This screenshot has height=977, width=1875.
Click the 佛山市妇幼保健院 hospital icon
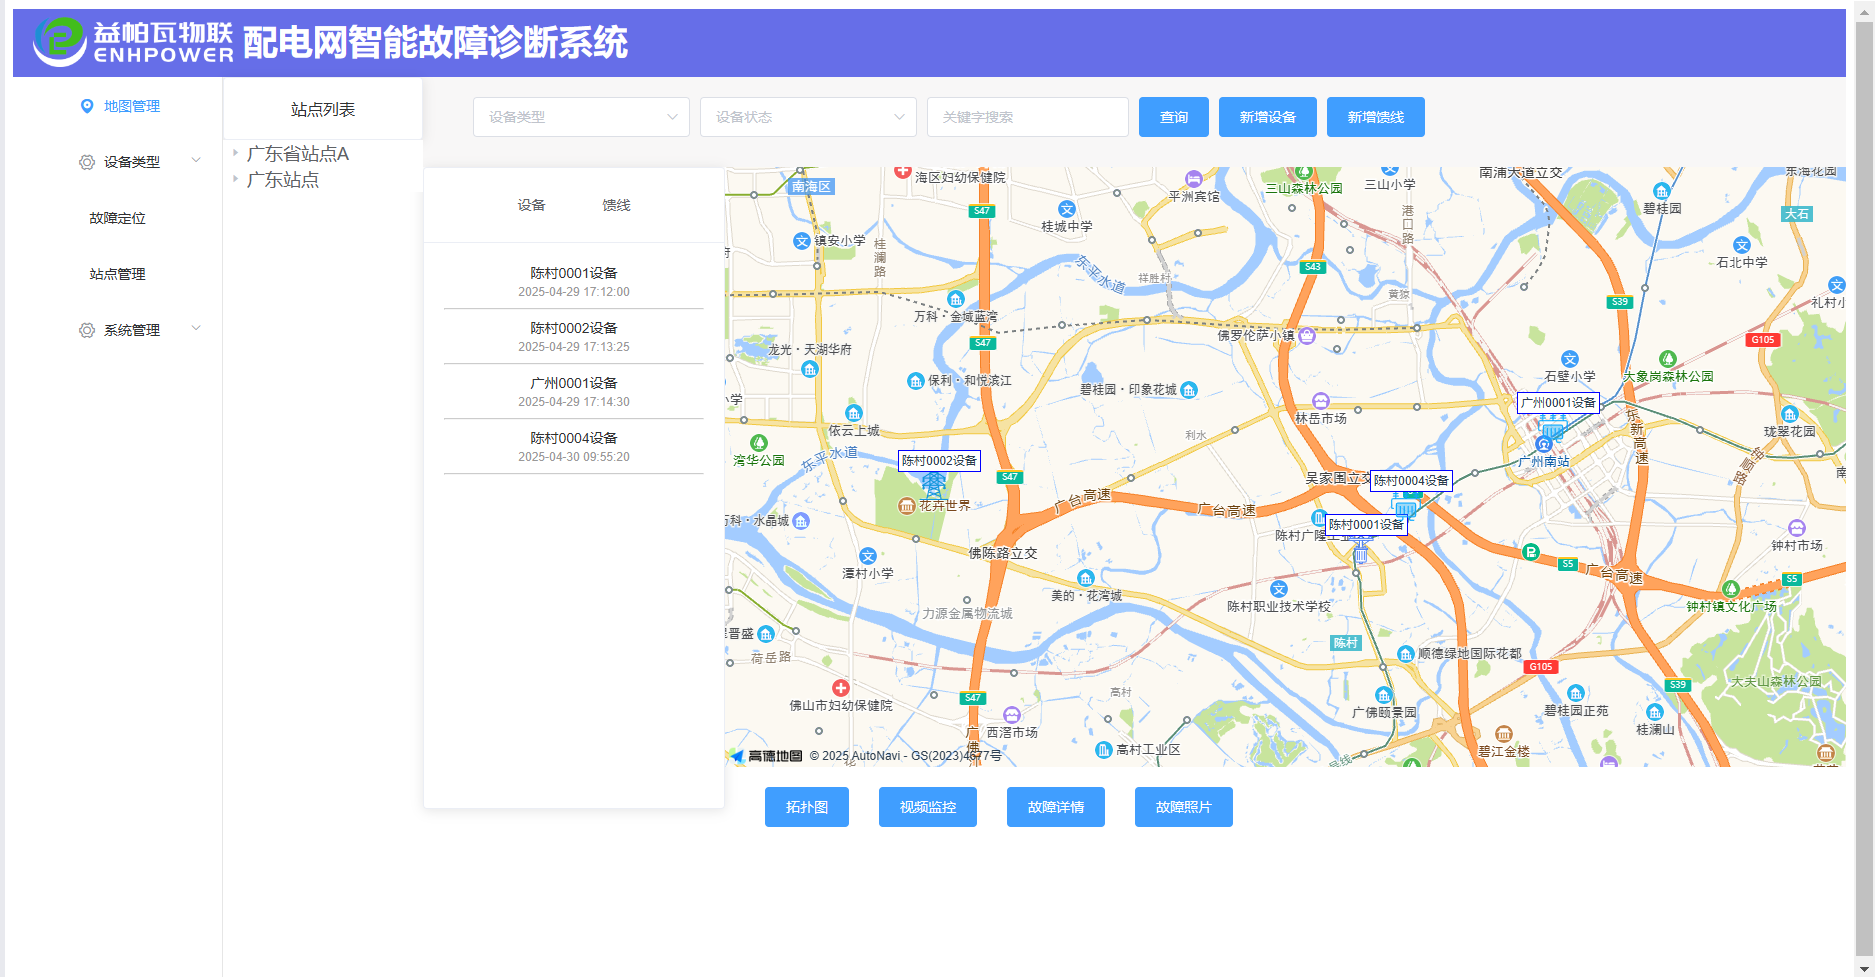[x=841, y=688]
